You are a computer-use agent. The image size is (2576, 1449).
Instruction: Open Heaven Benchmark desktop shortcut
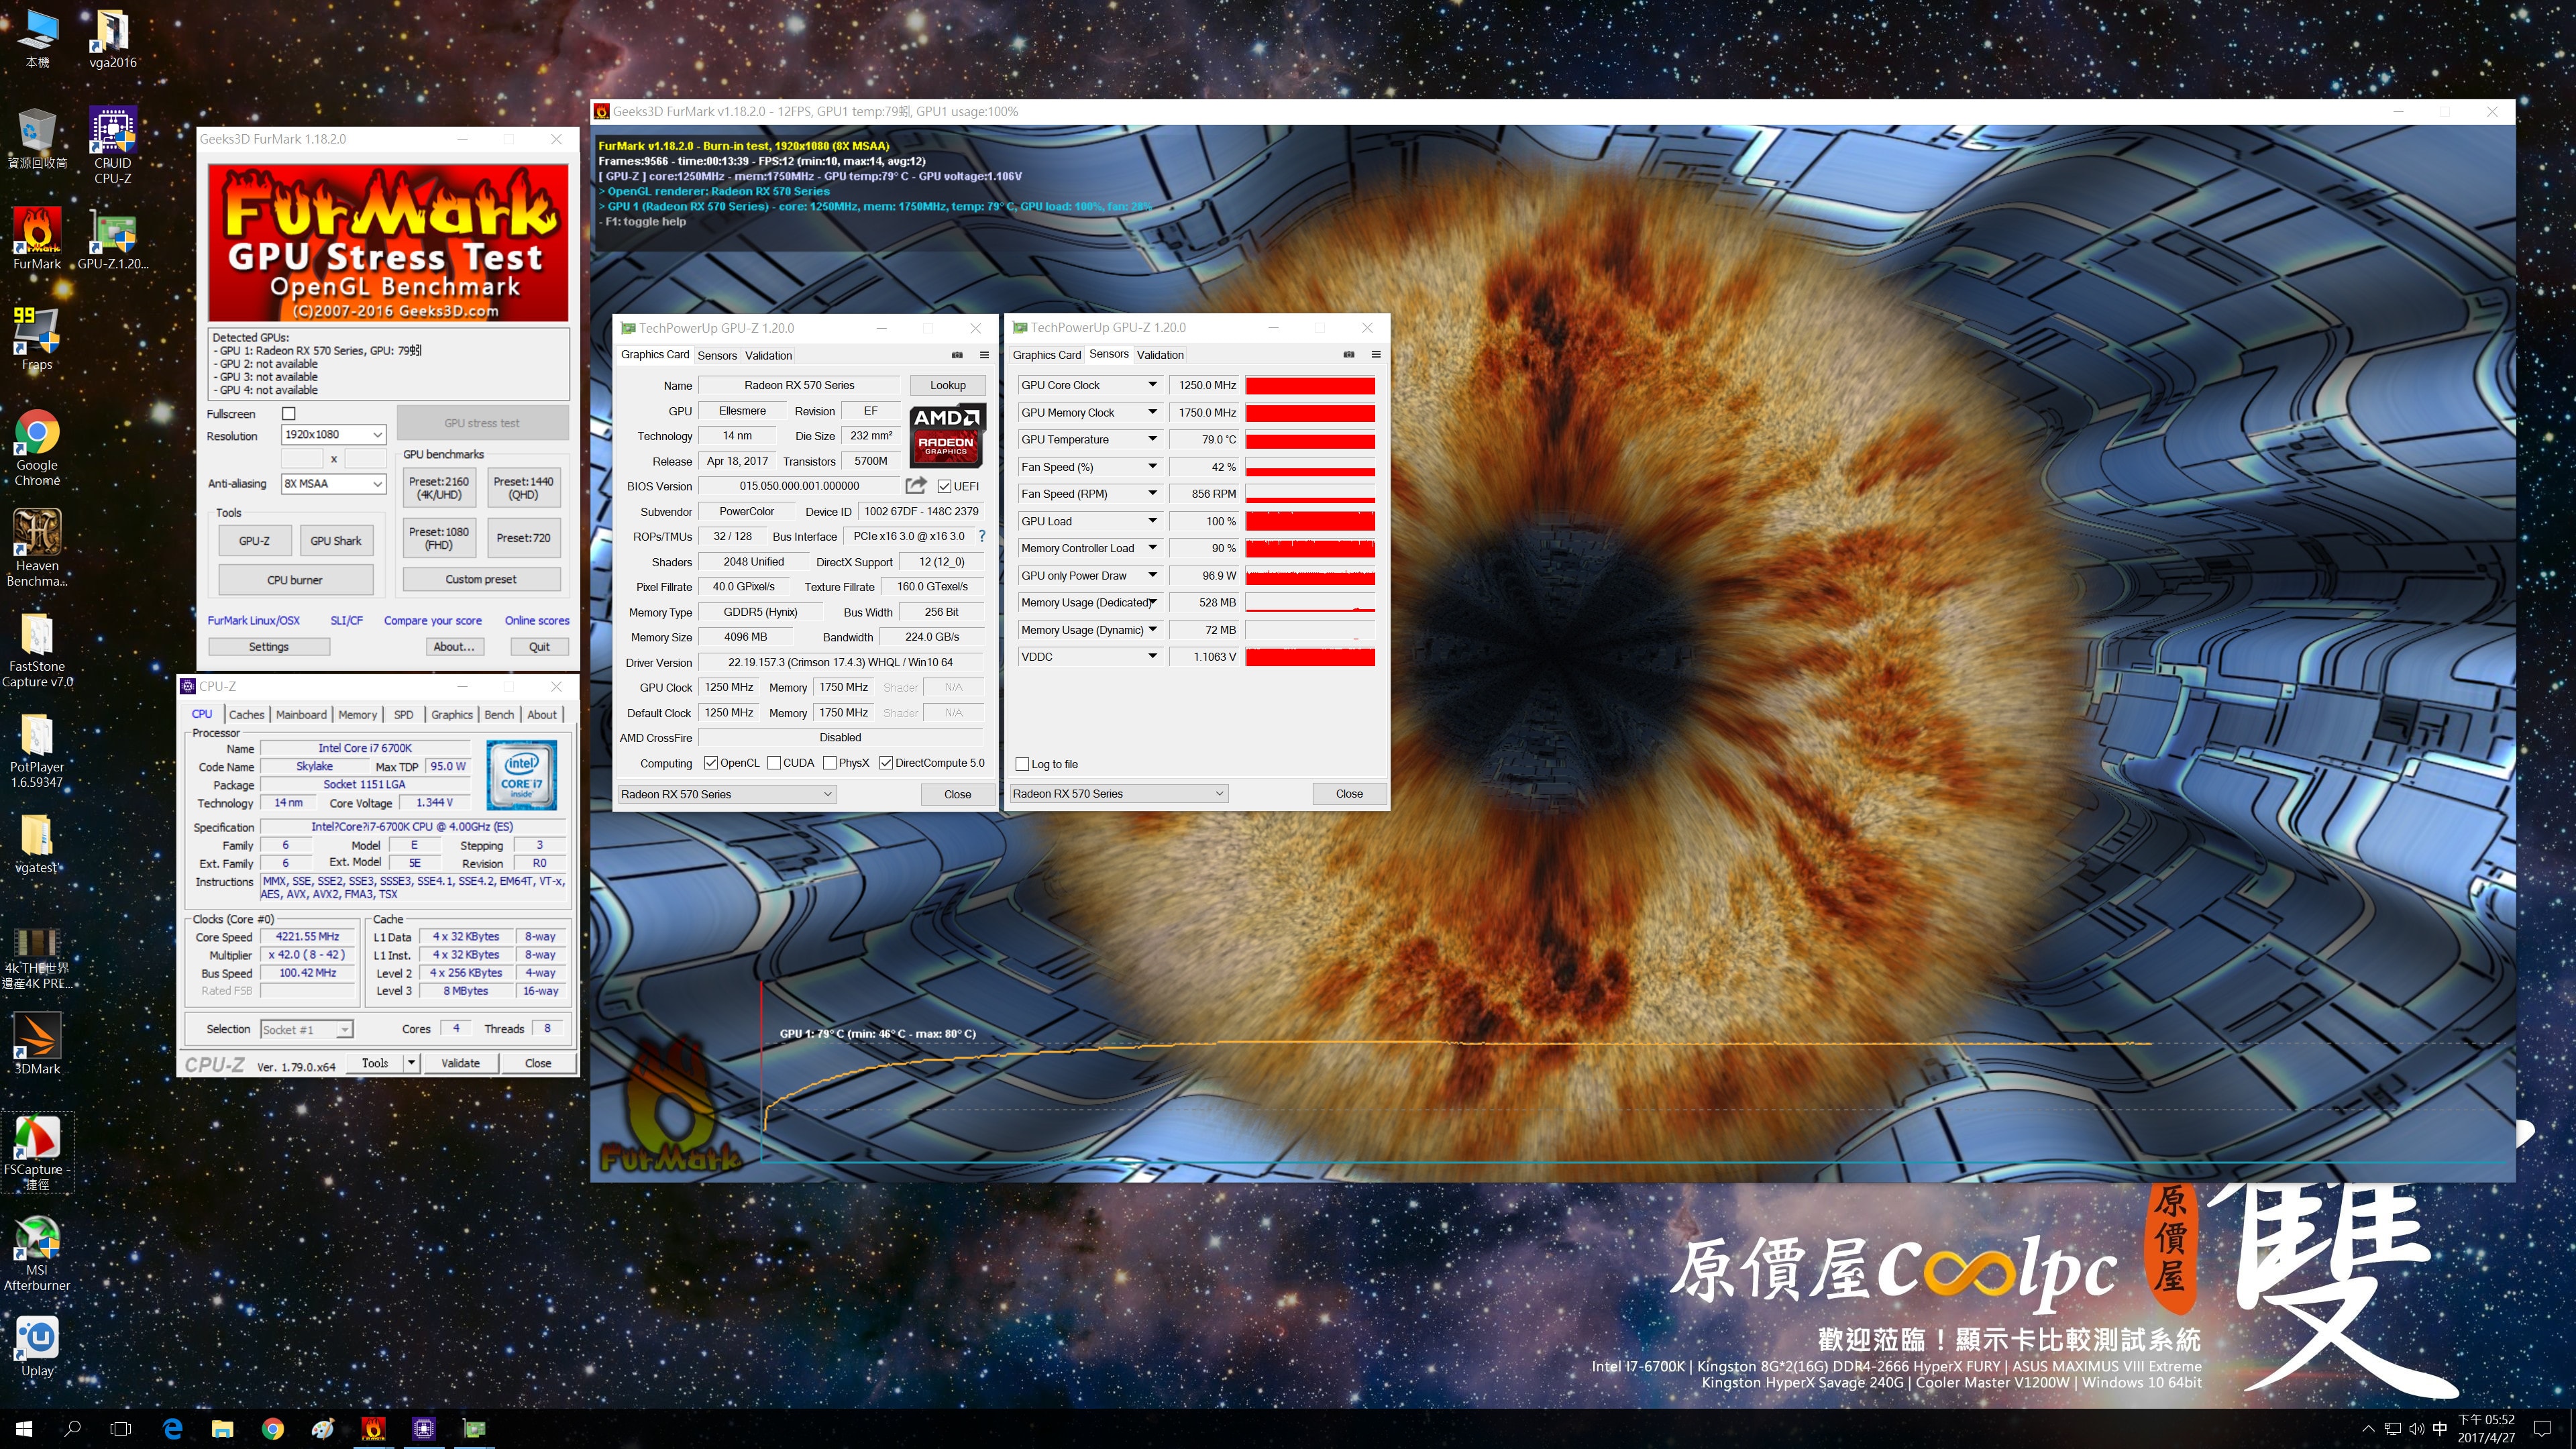[x=37, y=547]
